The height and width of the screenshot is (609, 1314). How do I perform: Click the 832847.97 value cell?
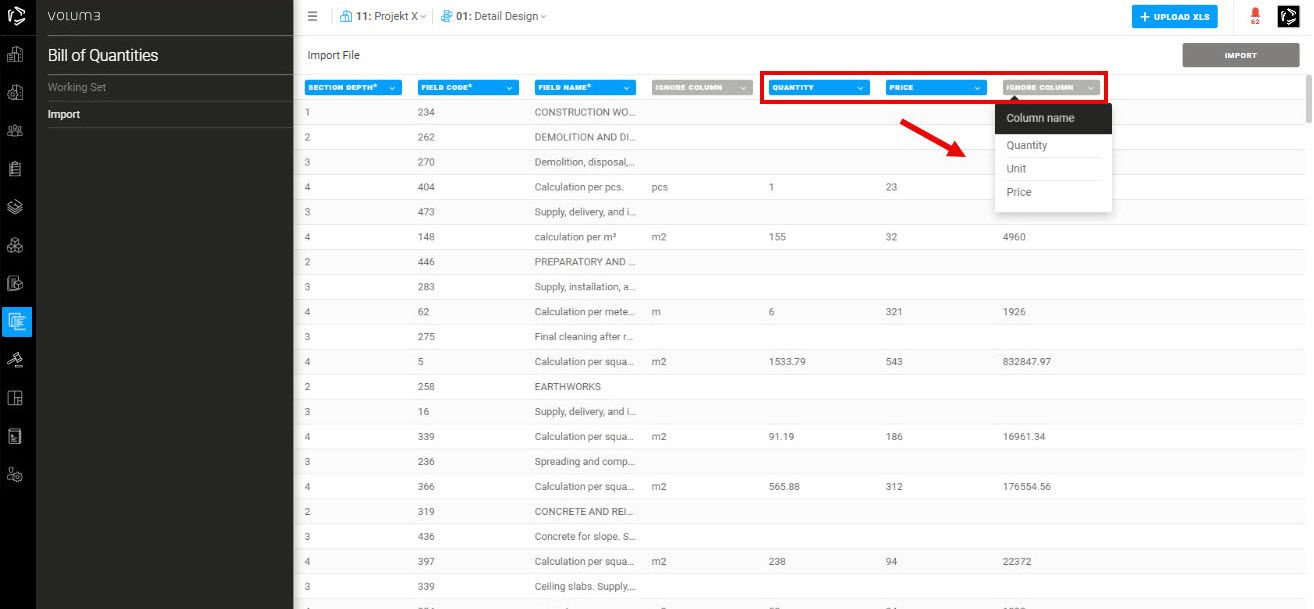[x=1026, y=362]
